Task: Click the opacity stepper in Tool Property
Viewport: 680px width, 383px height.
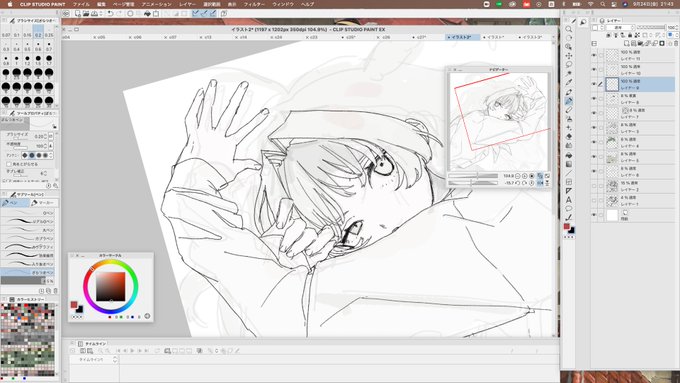Action: tap(46, 146)
